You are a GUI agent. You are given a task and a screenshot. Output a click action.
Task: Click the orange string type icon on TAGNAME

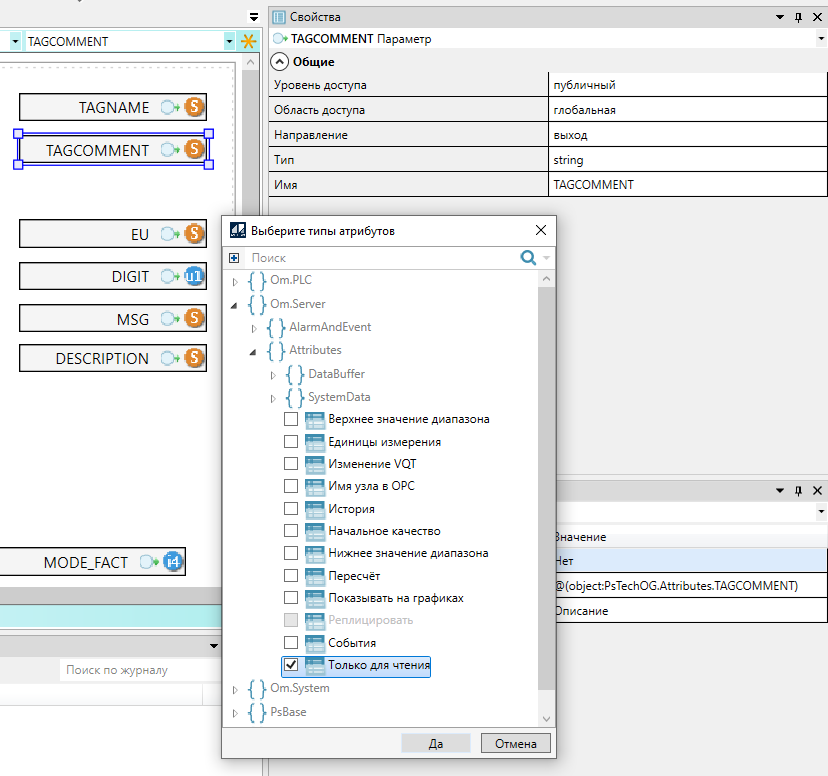194,108
